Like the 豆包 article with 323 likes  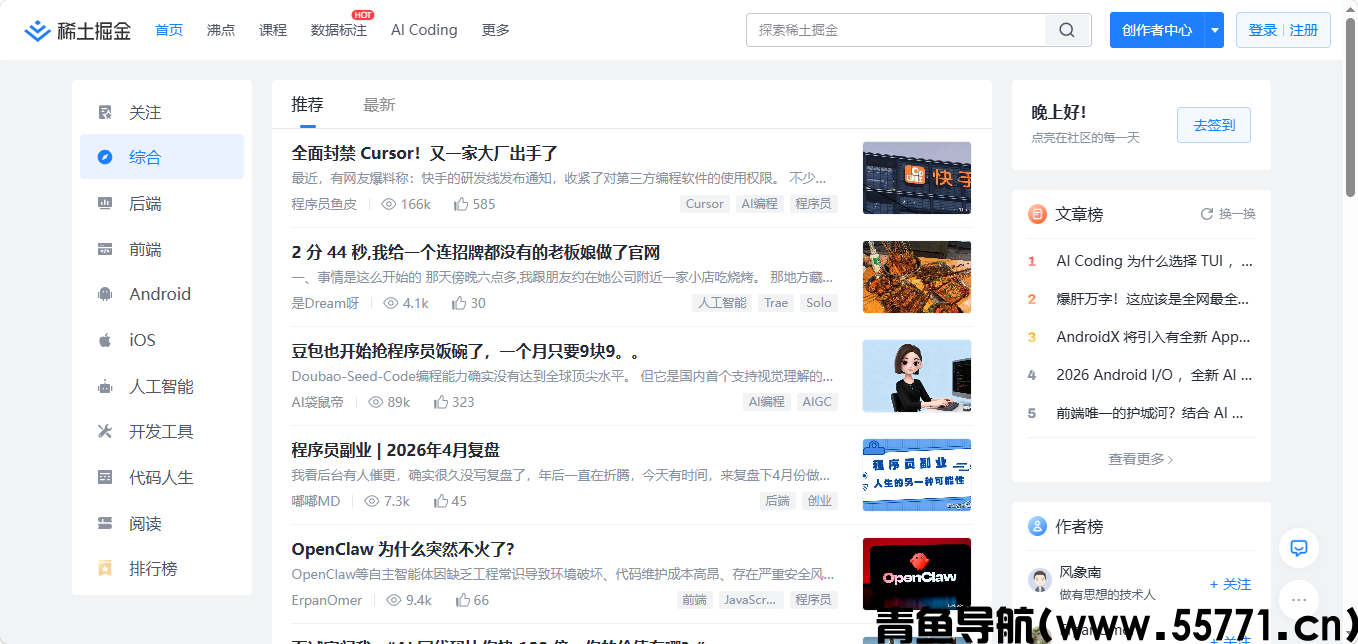tap(441, 402)
